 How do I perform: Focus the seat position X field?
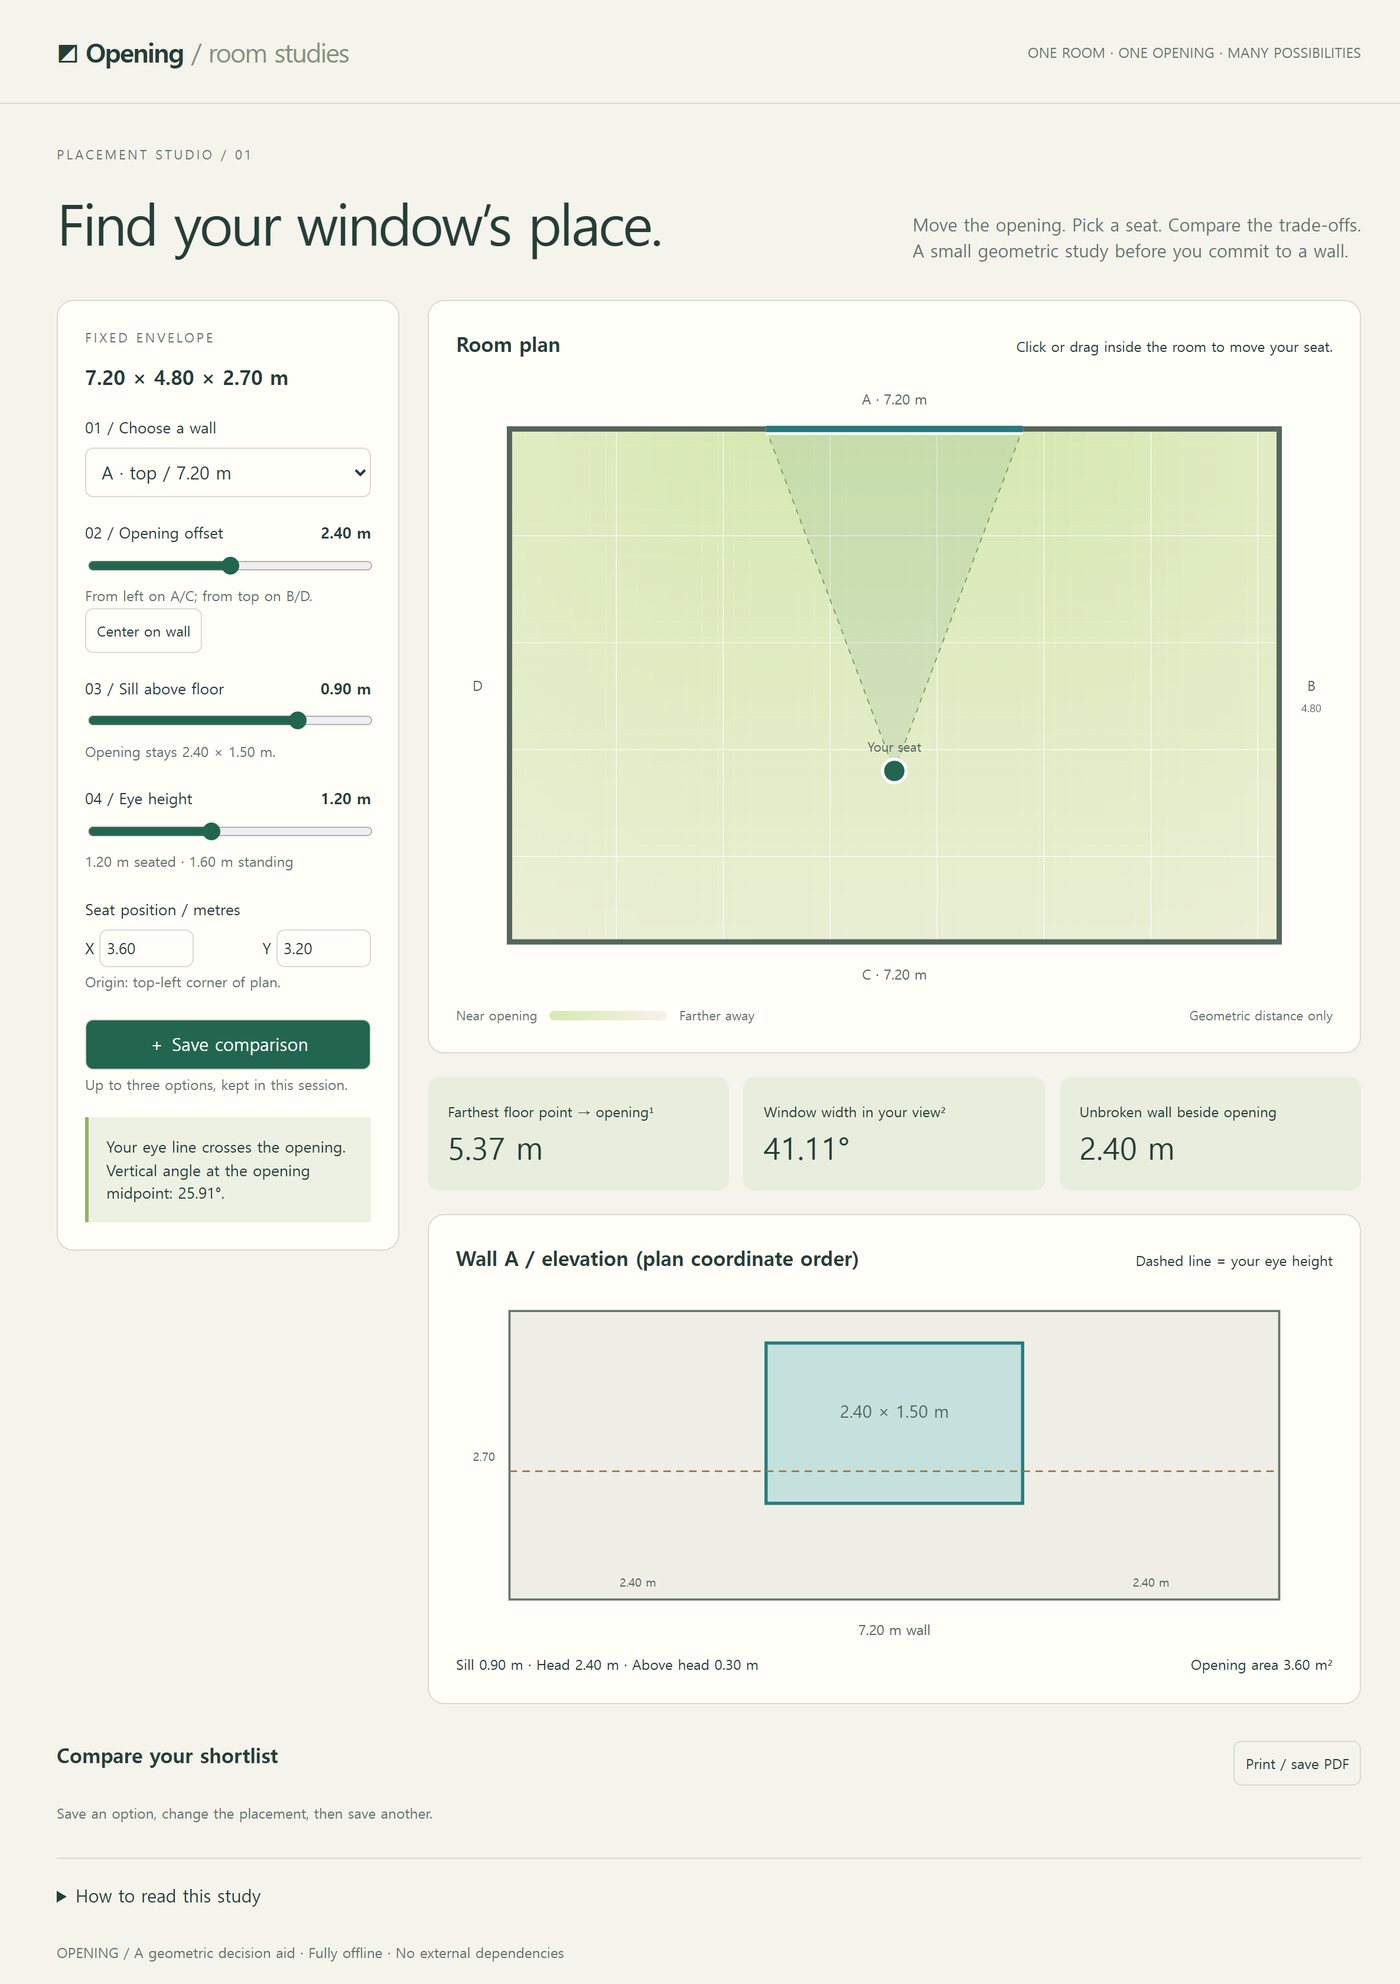146,948
